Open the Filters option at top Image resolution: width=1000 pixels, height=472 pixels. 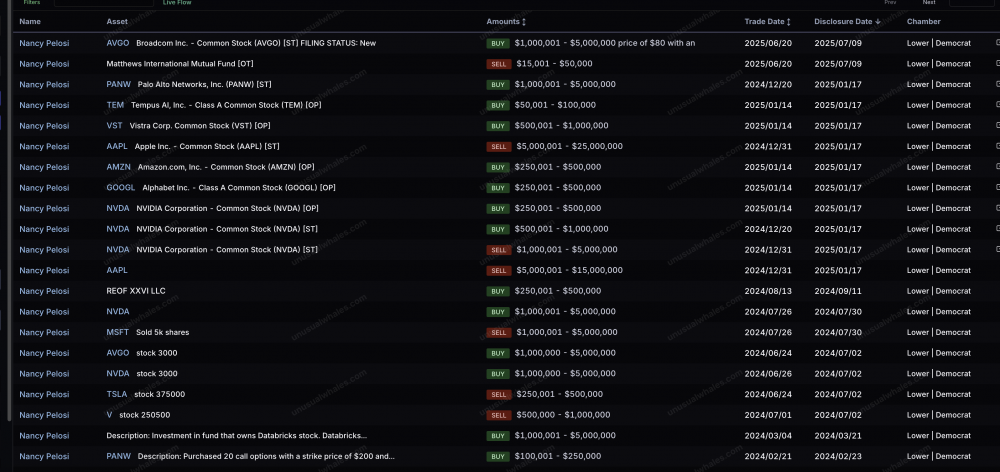(32, 3)
